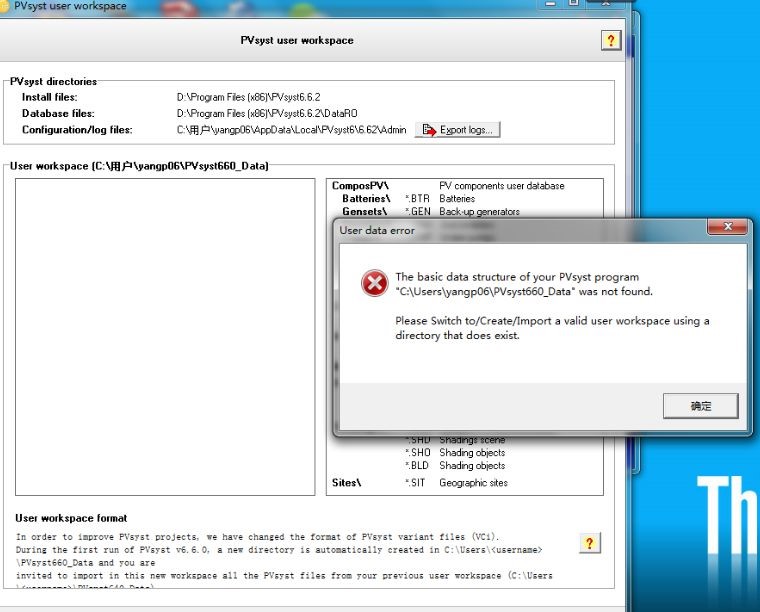Close the User data error dialog
The height and width of the screenshot is (612, 760).
click(x=727, y=227)
